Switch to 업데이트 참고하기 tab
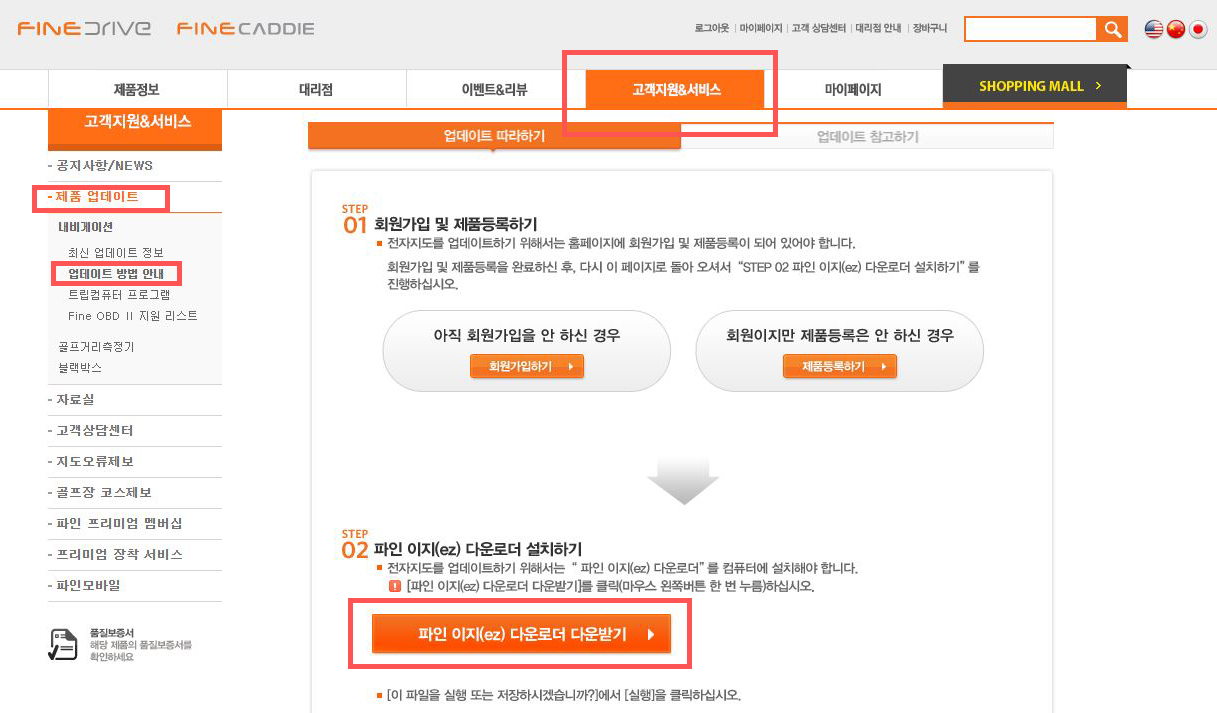The height and width of the screenshot is (713, 1217). (867, 136)
